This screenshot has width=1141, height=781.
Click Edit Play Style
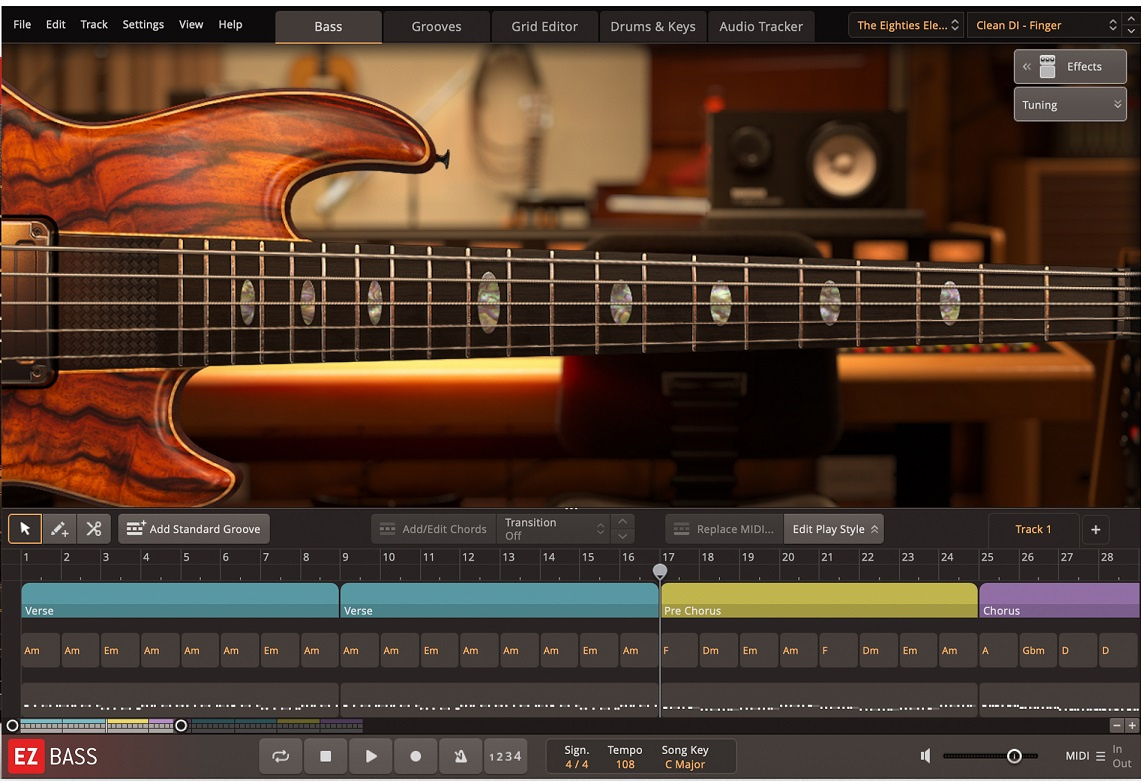(833, 528)
